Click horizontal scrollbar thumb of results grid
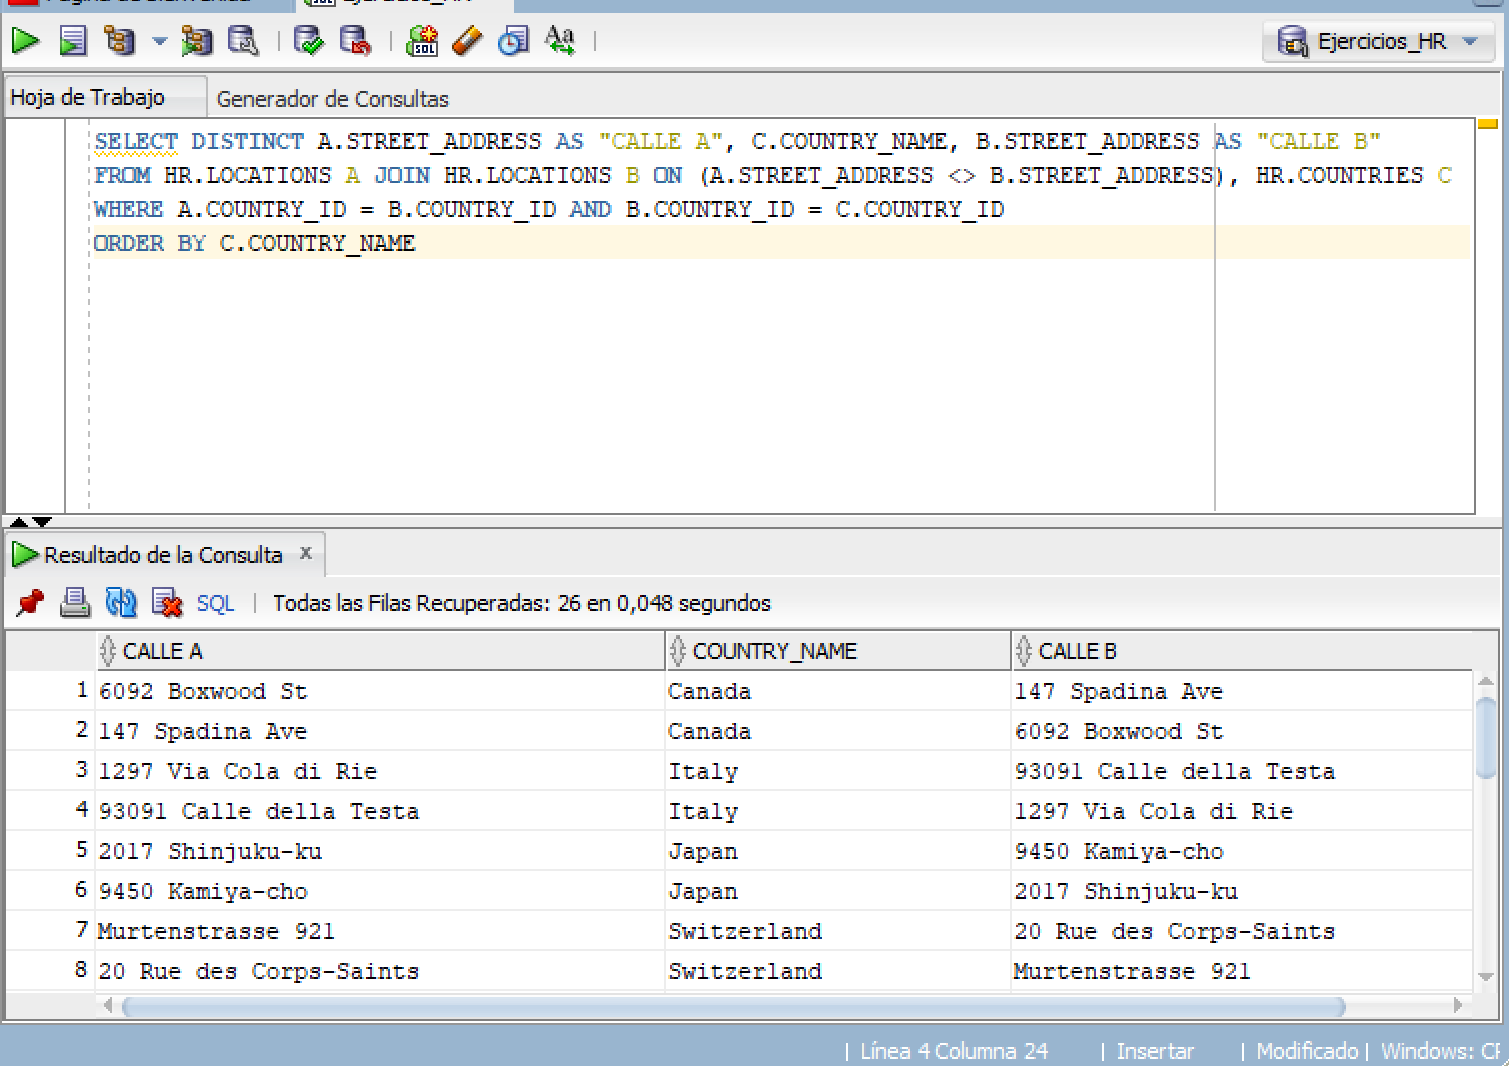Screen dimensions: 1509x1066 (x=733, y=1005)
